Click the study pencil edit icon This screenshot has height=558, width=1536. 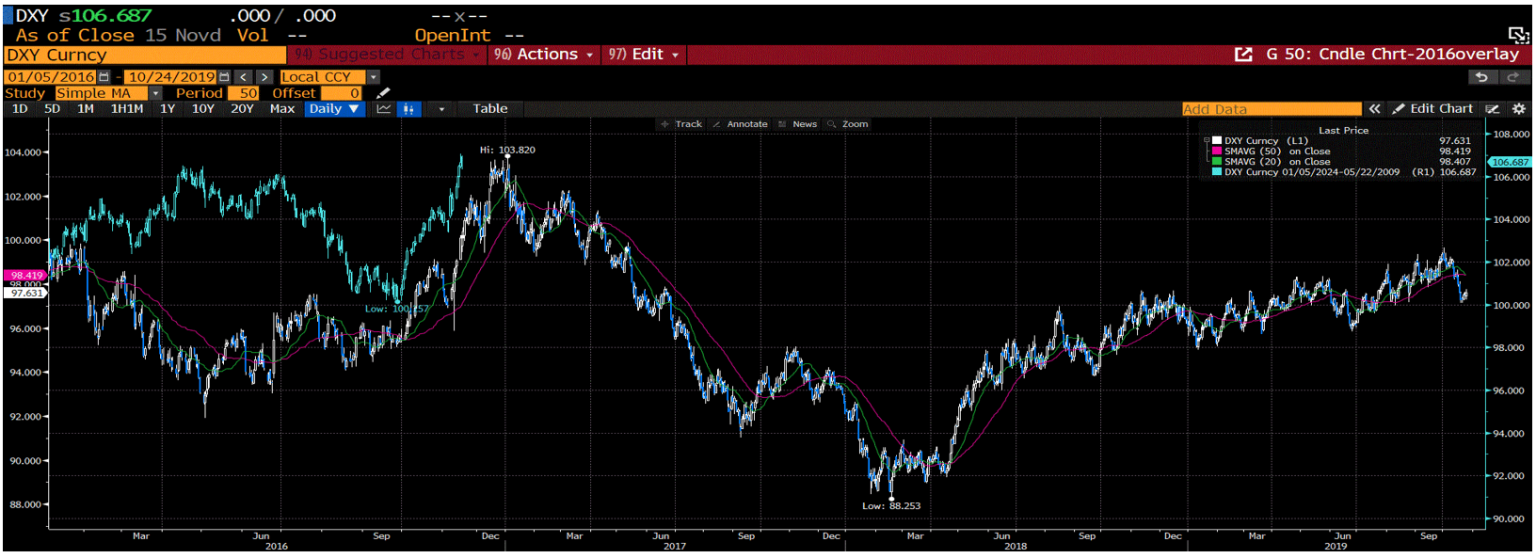(x=383, y=93)
